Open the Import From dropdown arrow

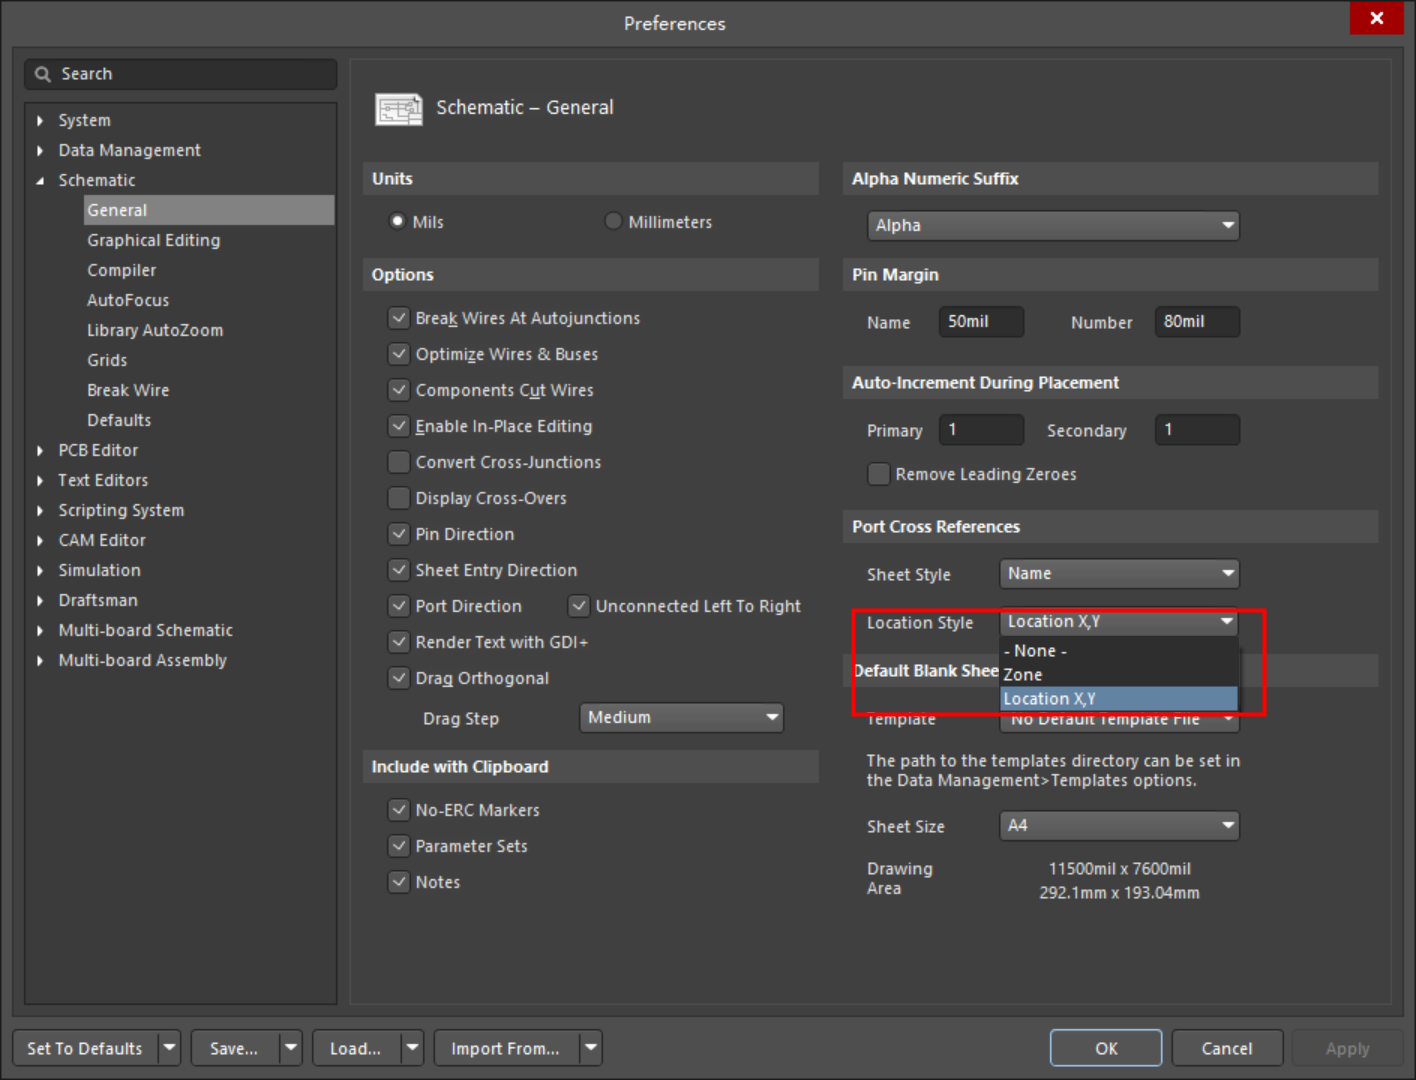point(591,1048)
